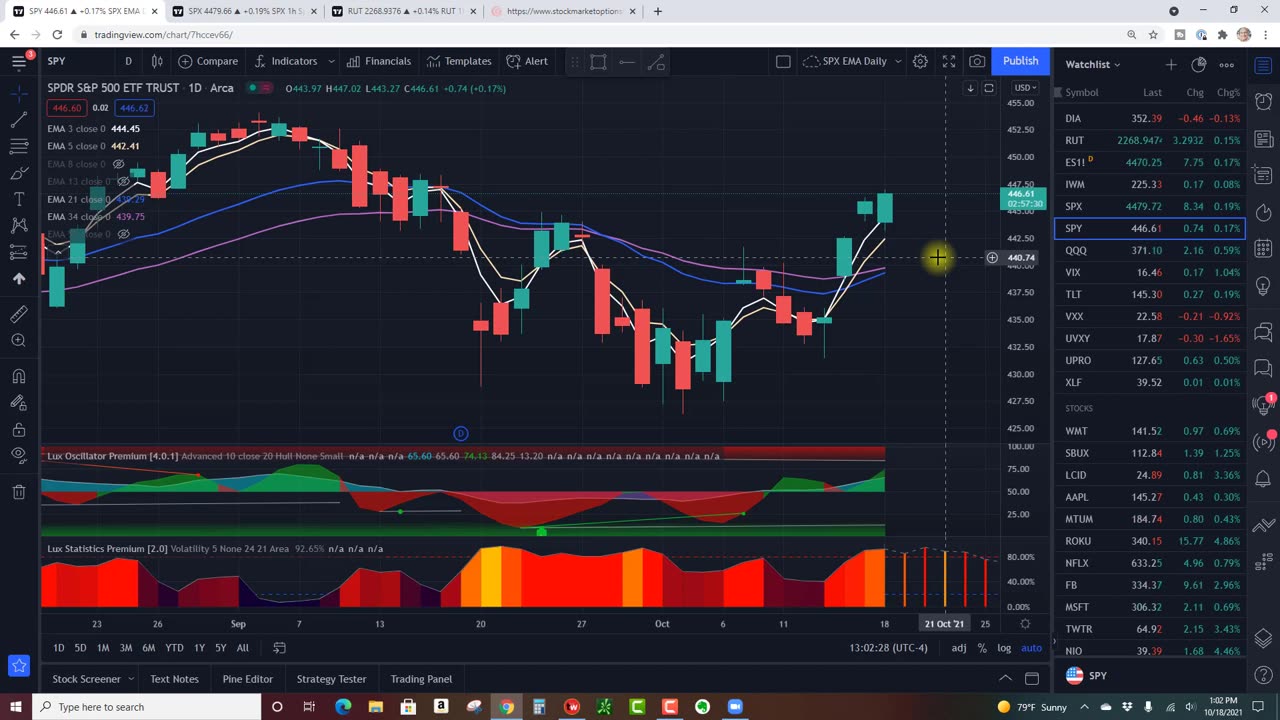This screenshot has width=1280, height=720.
Task: Select the crosshair cursor tool
Action: point(19,94)
